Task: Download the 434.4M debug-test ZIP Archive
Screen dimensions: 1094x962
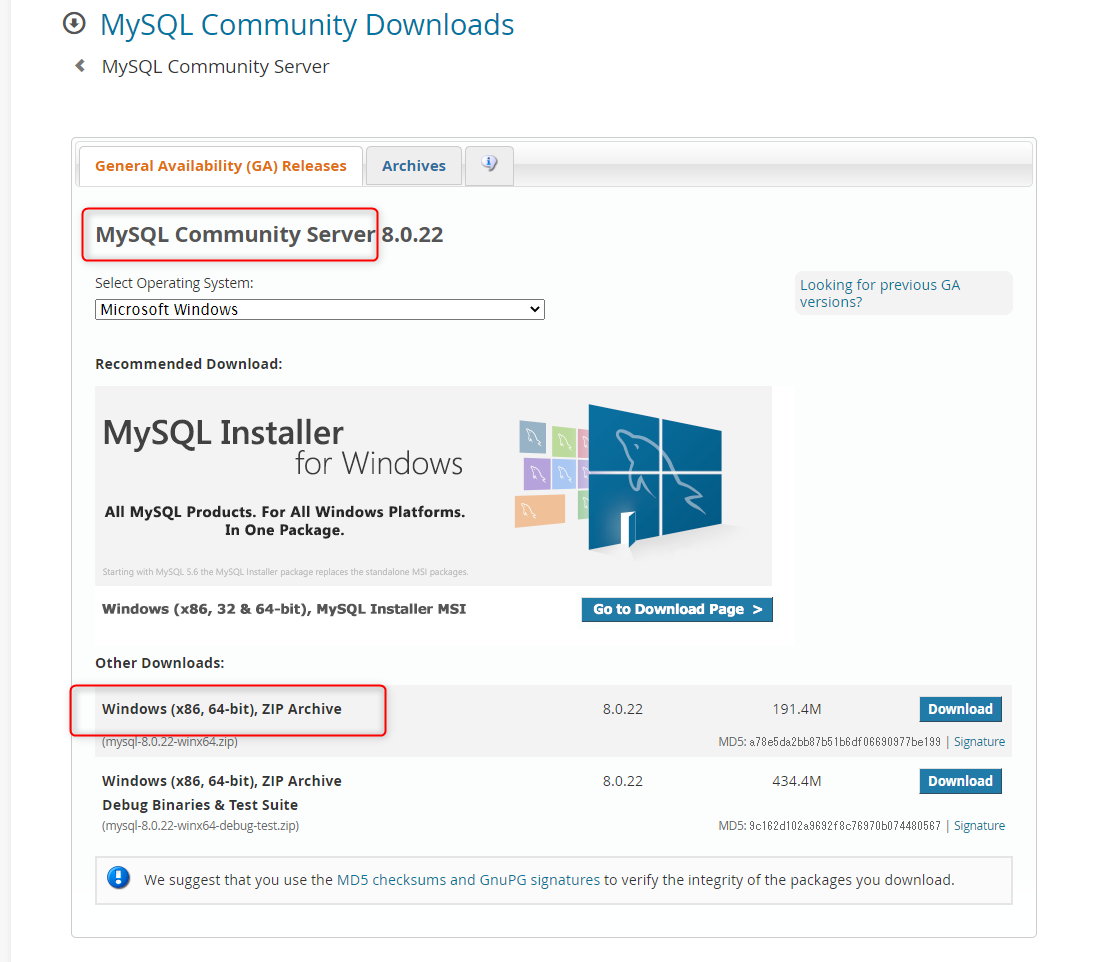Action: [960, 781]
